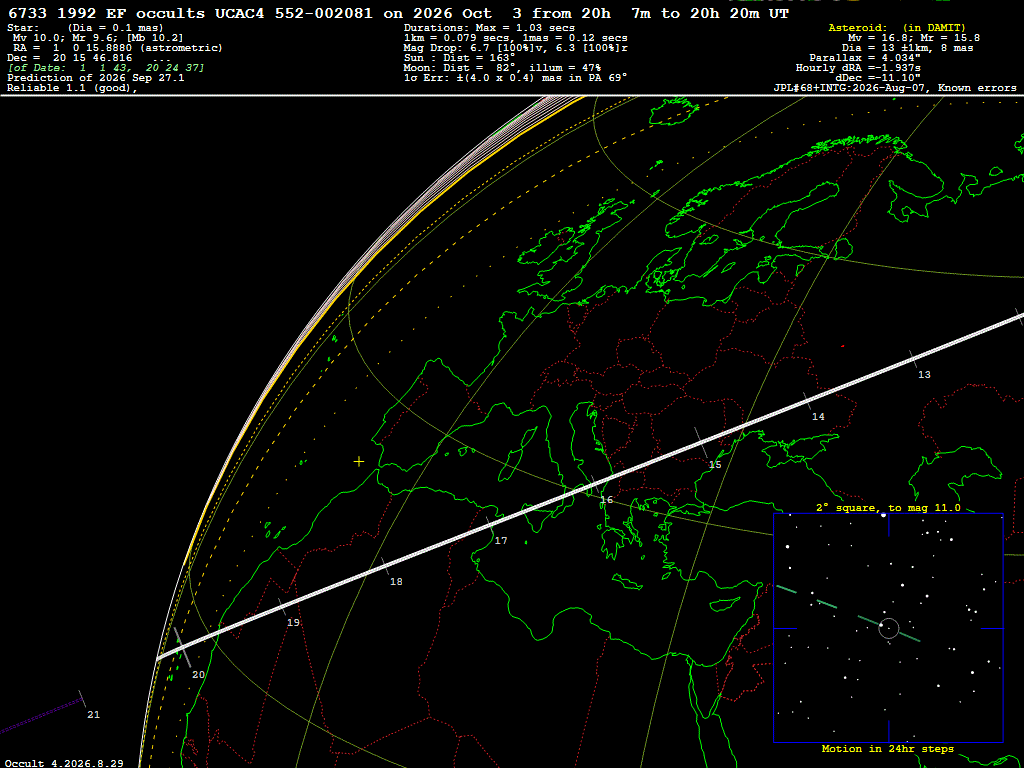
Task: Click the 'Reliable 1.1 (good)' status text
Action: (x=72, y=88)
